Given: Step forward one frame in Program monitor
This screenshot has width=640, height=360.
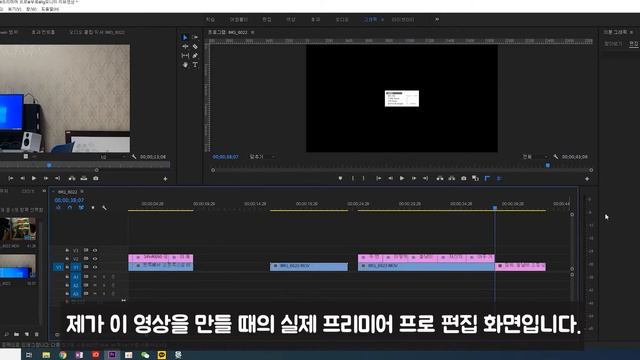Looking at the screenshot, I should pyautogui.click(x=413, y=178).
